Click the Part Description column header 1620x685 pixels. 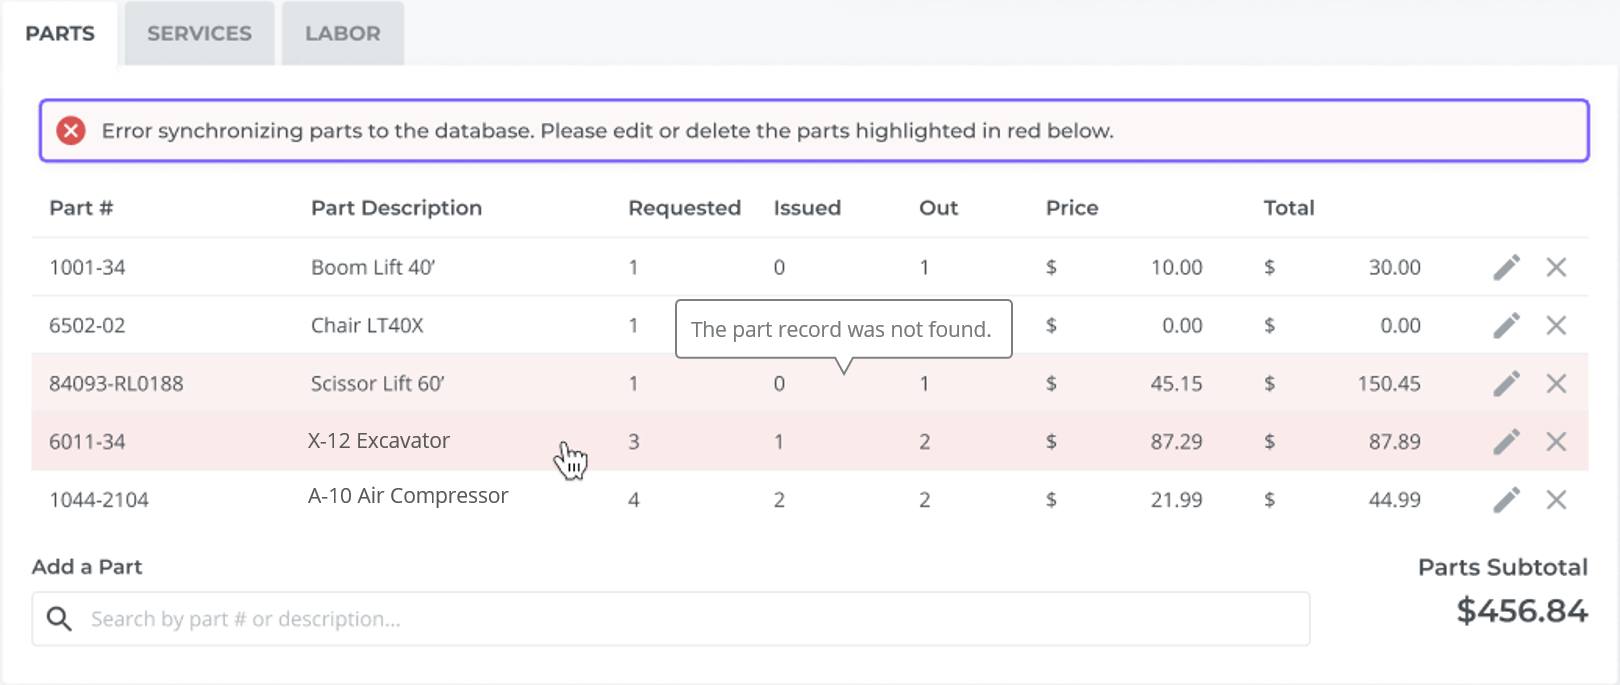396,208
